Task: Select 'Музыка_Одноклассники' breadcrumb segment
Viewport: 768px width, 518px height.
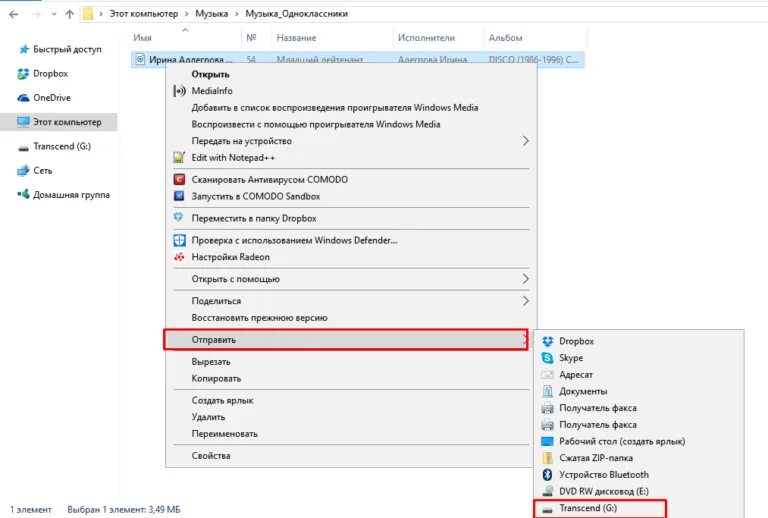Action: (x=296, y=14)
